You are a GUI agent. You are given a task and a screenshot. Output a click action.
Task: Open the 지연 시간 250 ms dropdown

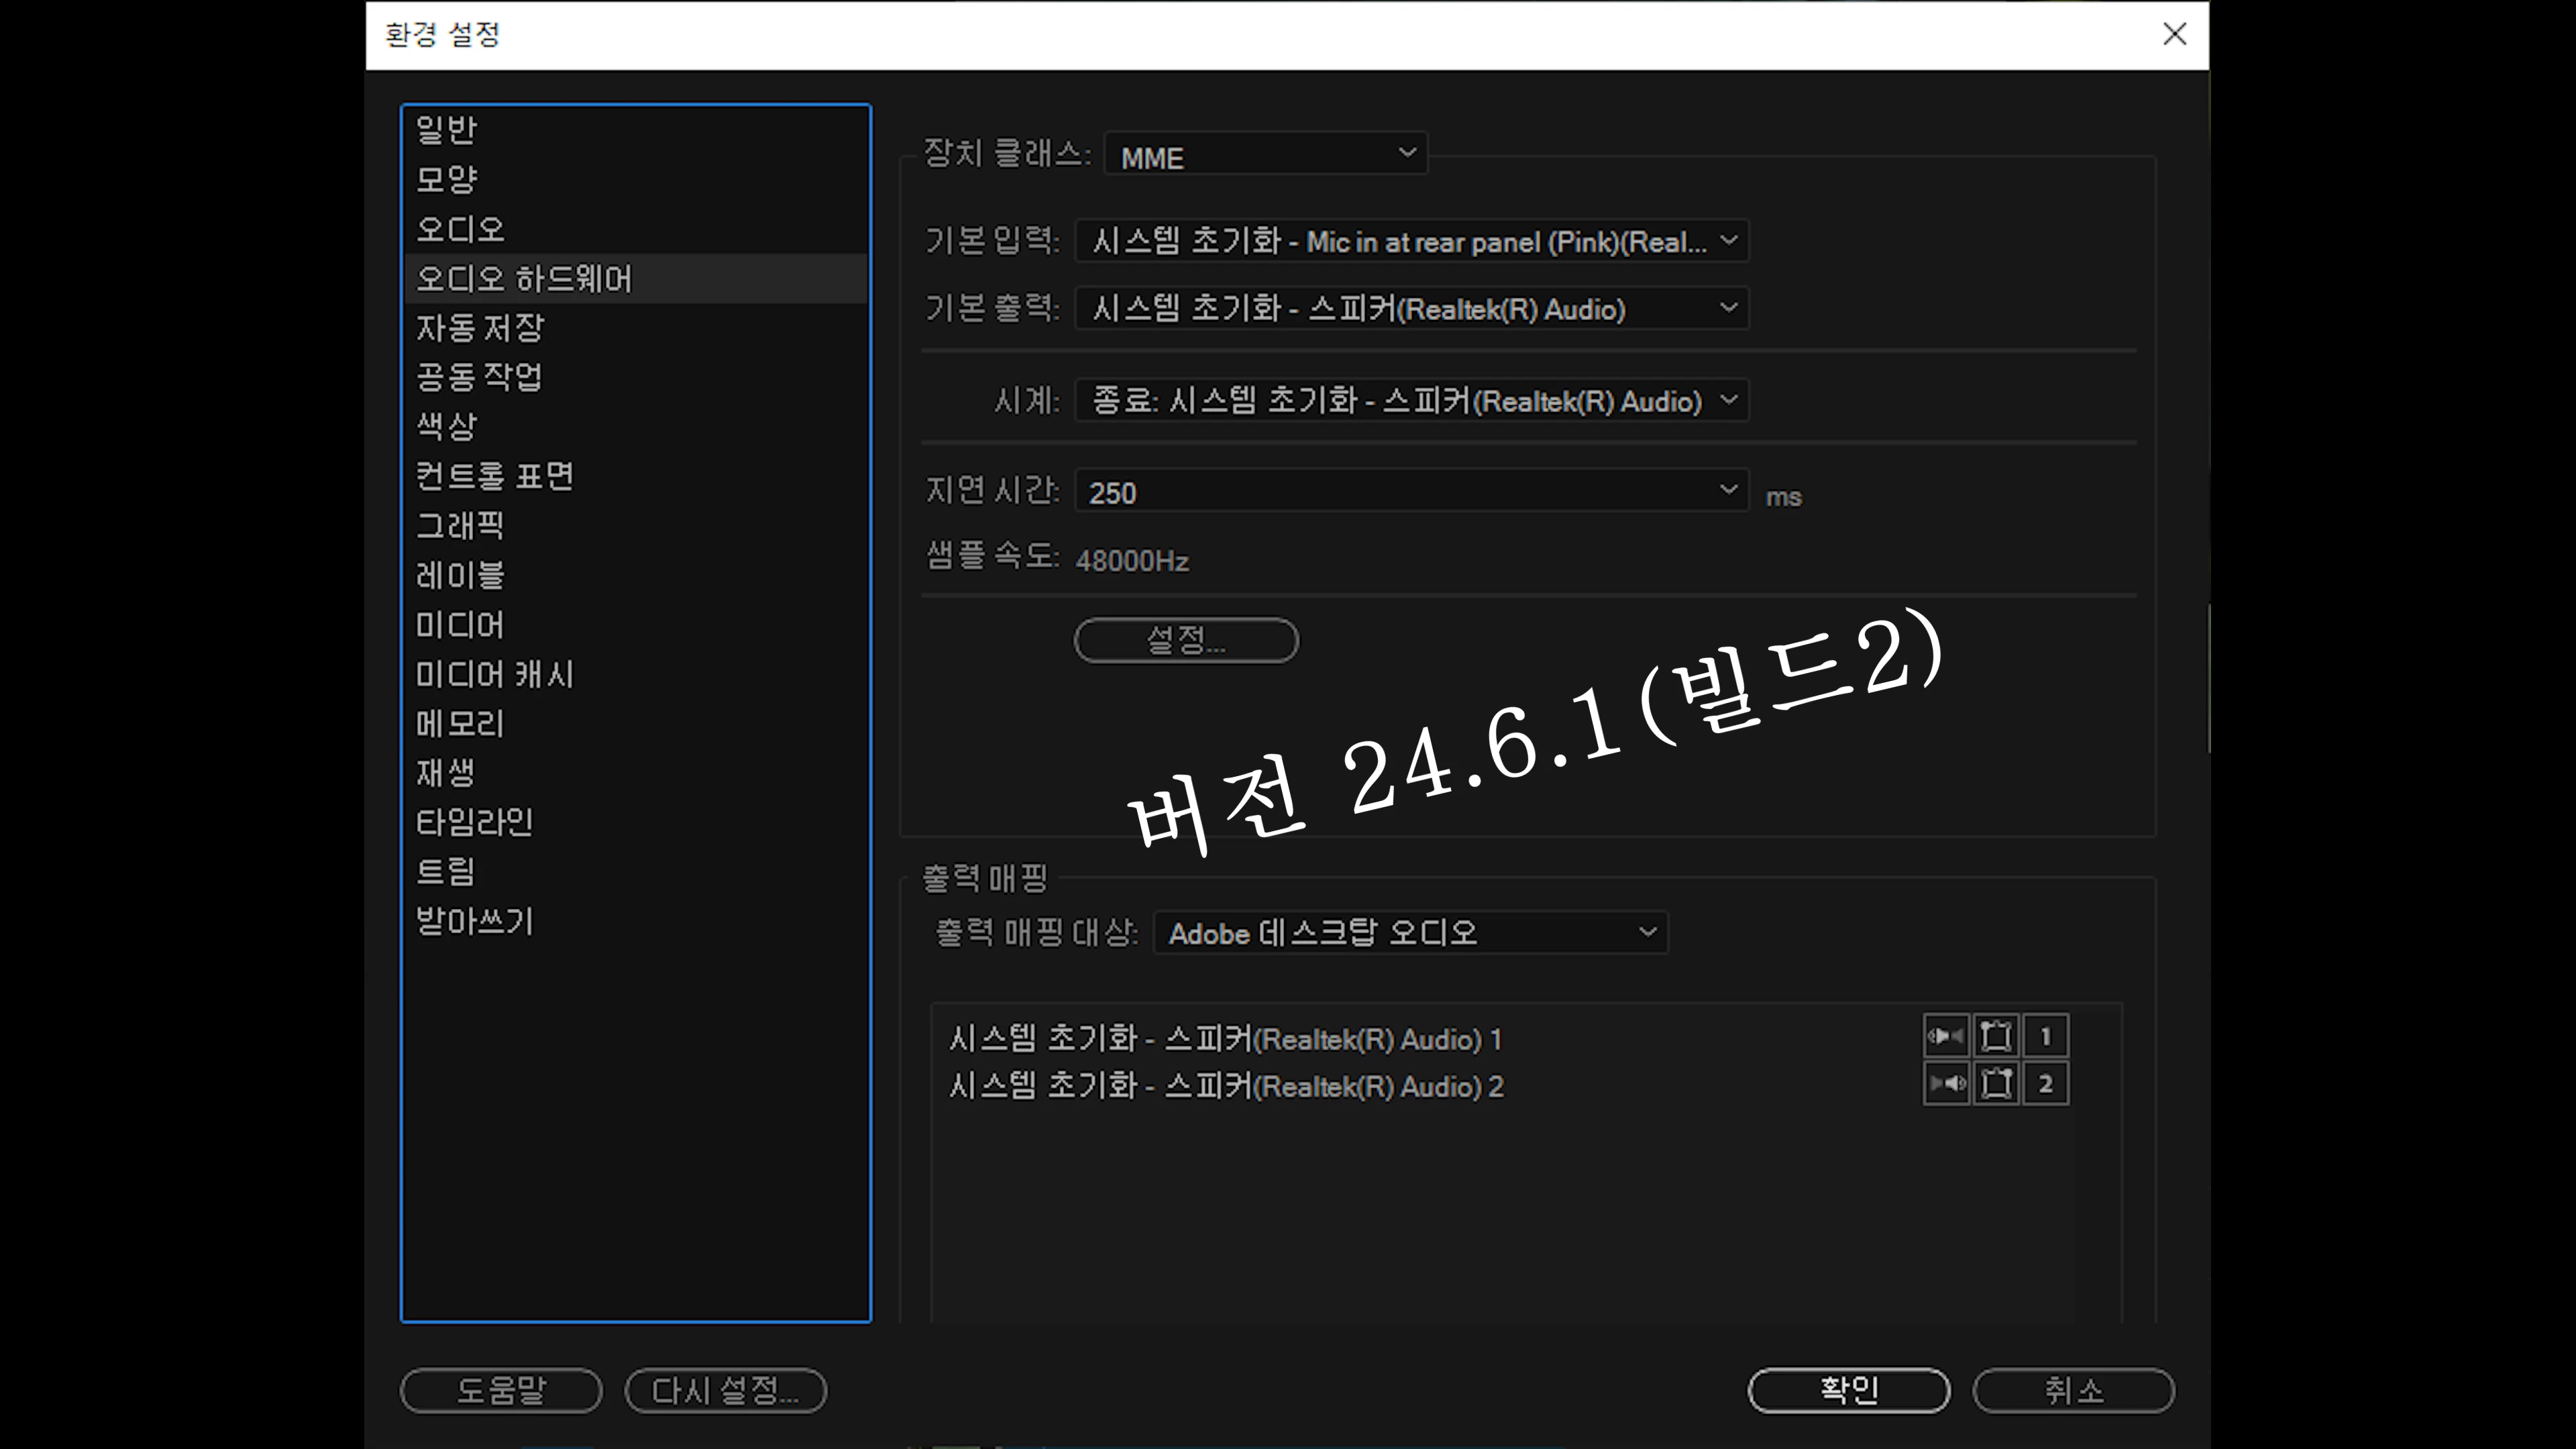(x=1411, y=491)
